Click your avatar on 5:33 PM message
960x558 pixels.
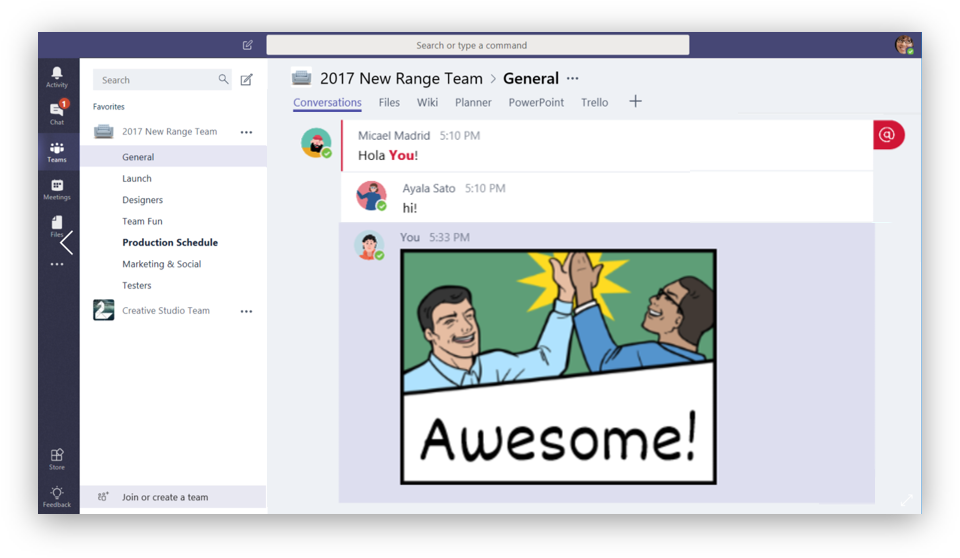pyautogui.click(x=369, y=246)
